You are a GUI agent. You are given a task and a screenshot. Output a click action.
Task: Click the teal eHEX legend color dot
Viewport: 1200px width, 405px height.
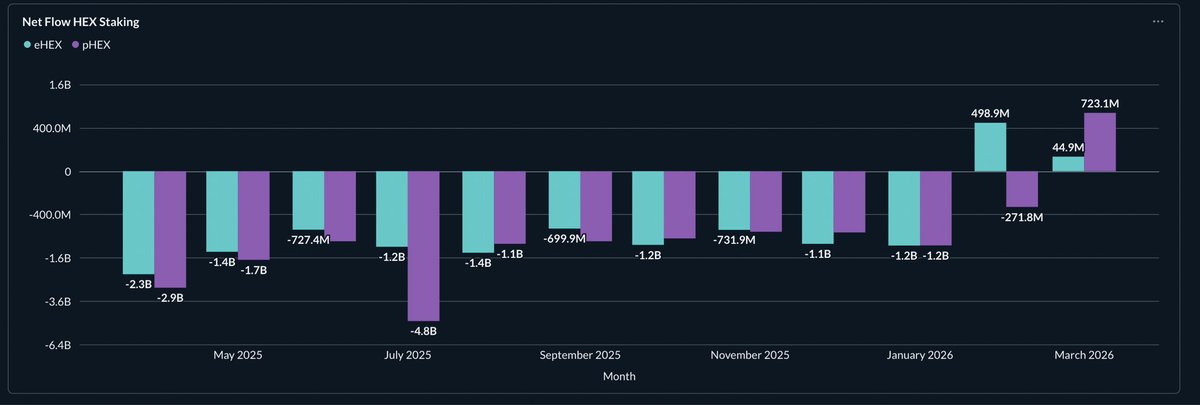coord(27,45)
